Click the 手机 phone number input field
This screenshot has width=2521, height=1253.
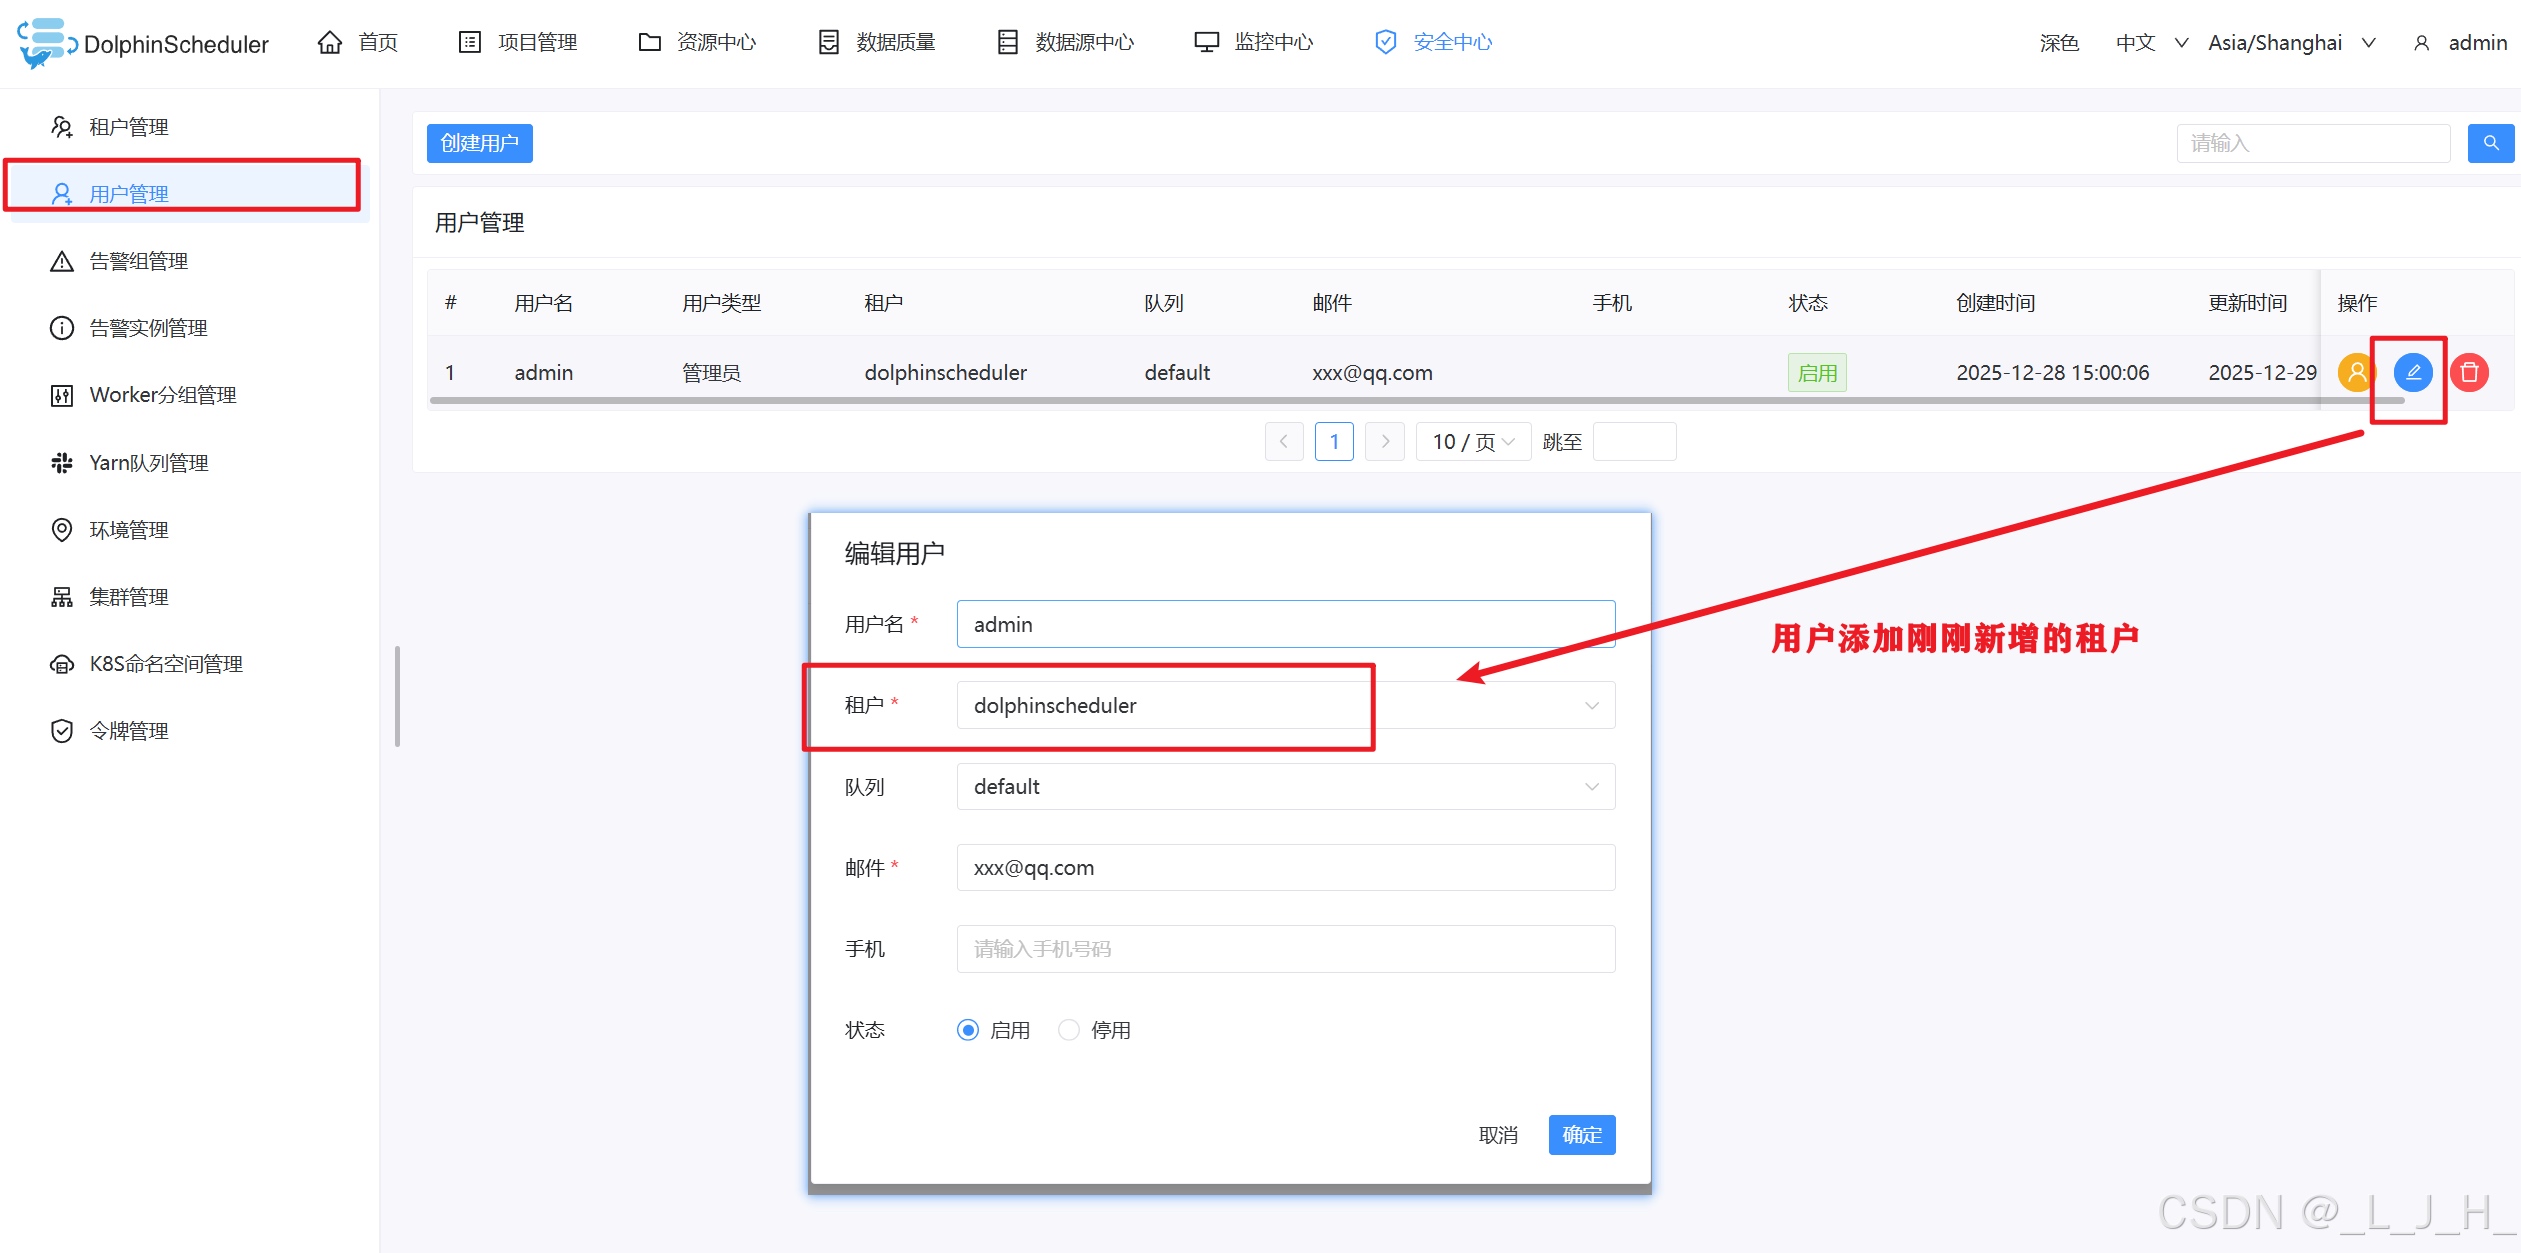1285,948
